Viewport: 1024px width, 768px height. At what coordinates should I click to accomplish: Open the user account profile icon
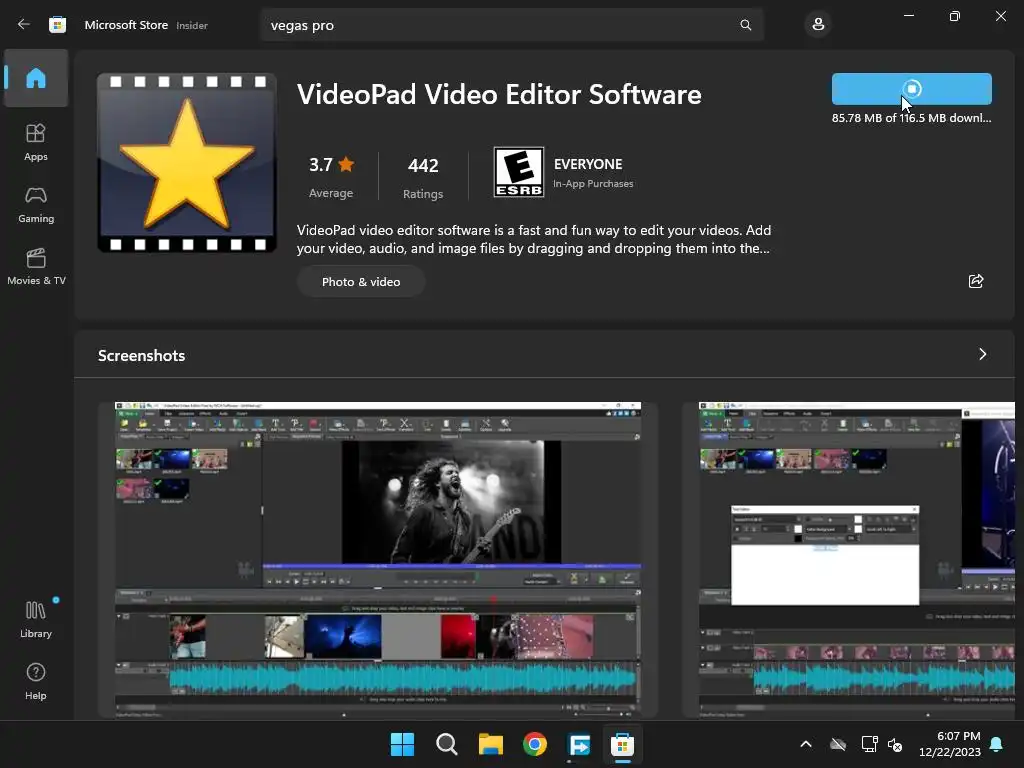click(818, 25)
